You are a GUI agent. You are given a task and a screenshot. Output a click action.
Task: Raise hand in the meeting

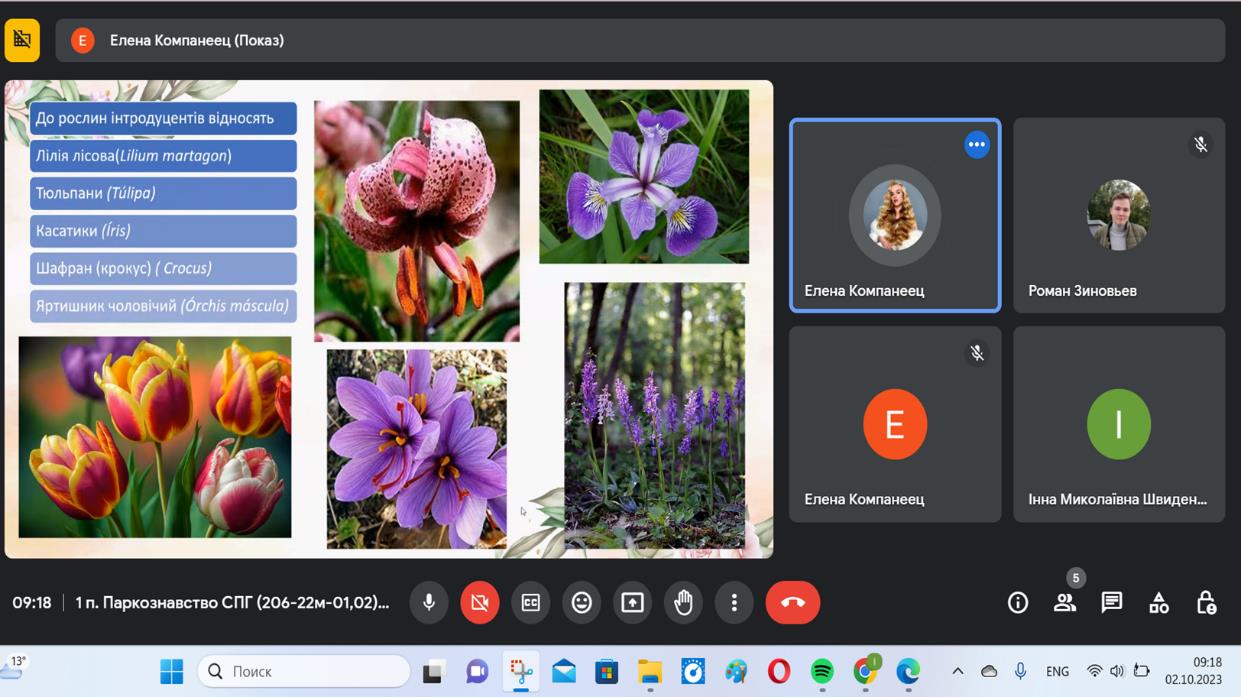684,602
